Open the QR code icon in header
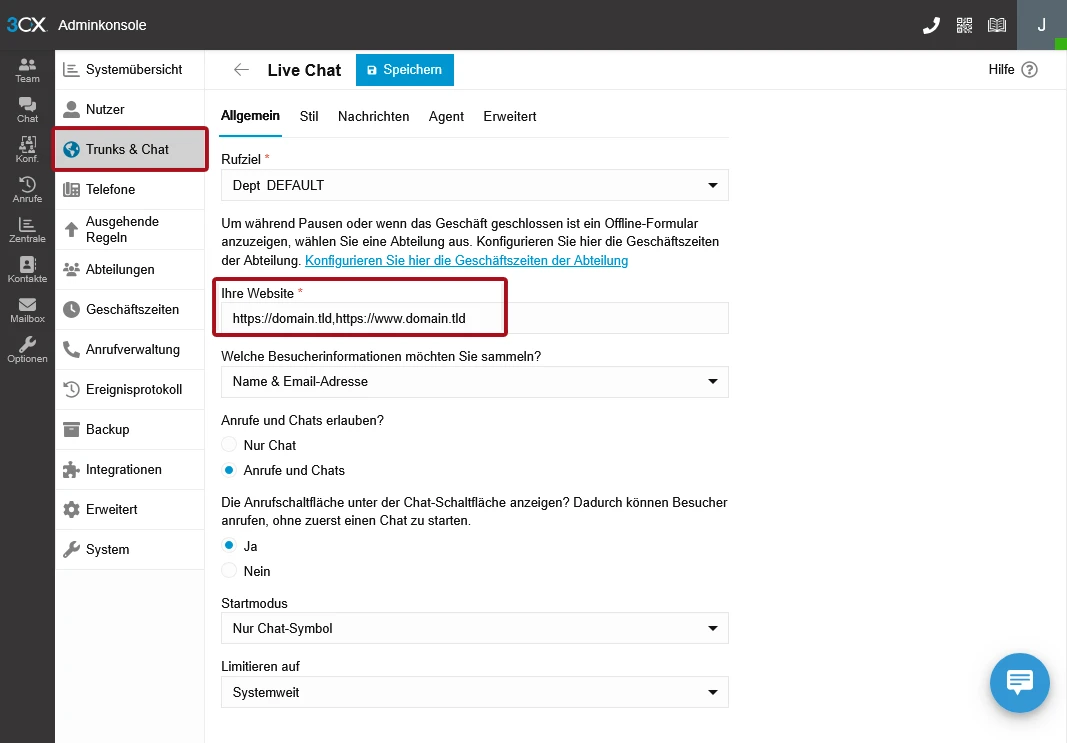 point(964,25)
